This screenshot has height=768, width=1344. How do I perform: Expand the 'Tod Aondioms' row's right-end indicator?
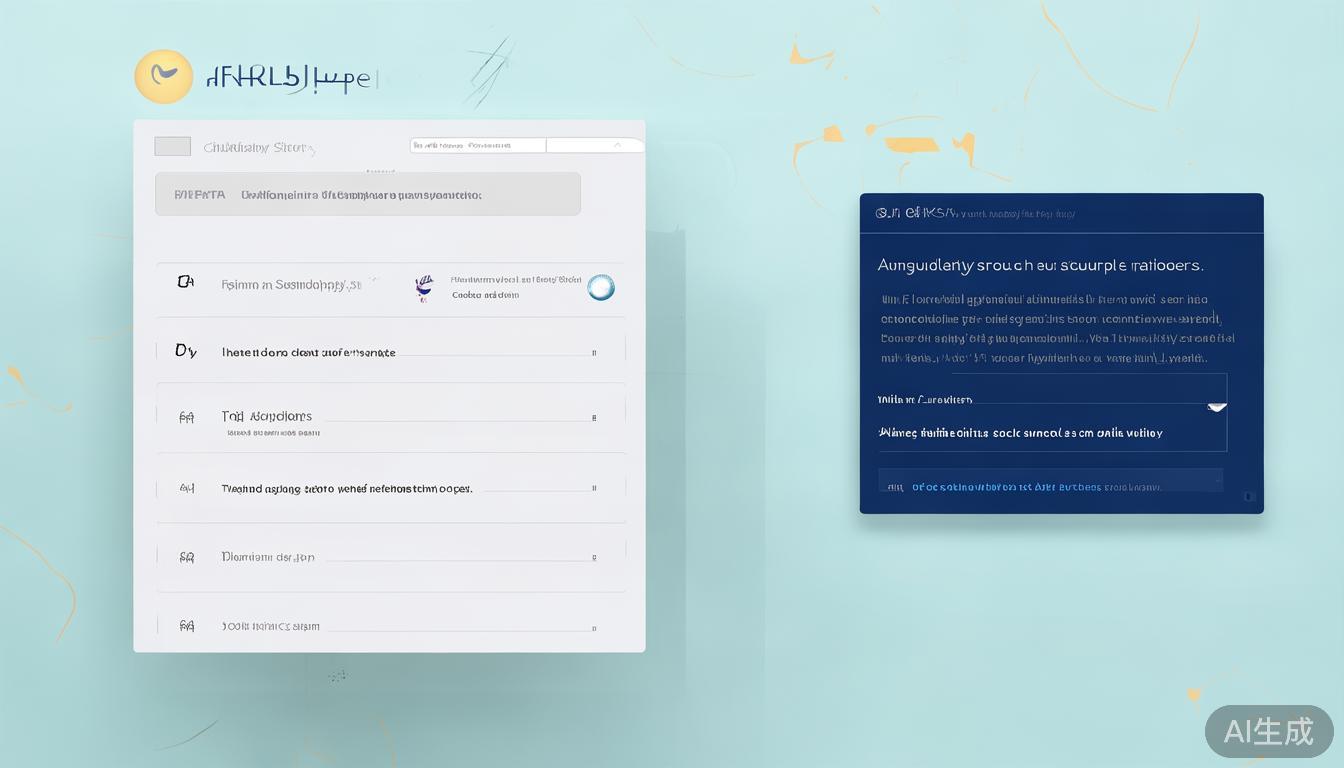click(x=594, y=418)
